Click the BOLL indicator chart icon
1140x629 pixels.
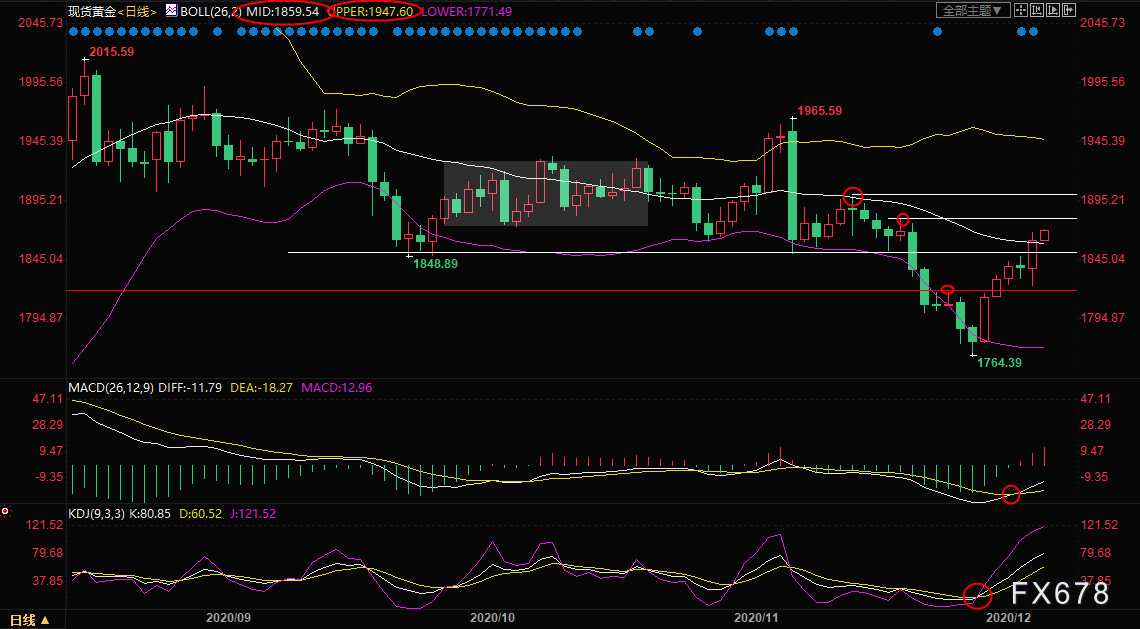tap(170, 10)
